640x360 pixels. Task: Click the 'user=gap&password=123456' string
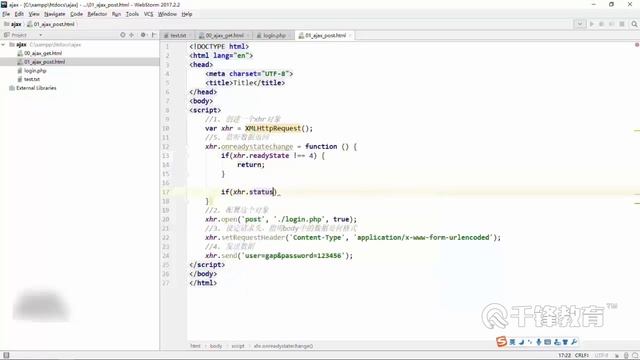[292, 256]
